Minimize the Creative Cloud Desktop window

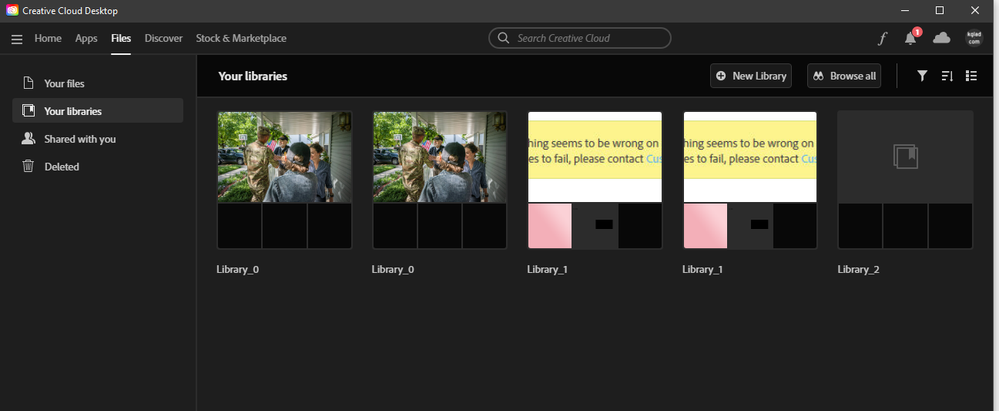[x=905, y=10]
